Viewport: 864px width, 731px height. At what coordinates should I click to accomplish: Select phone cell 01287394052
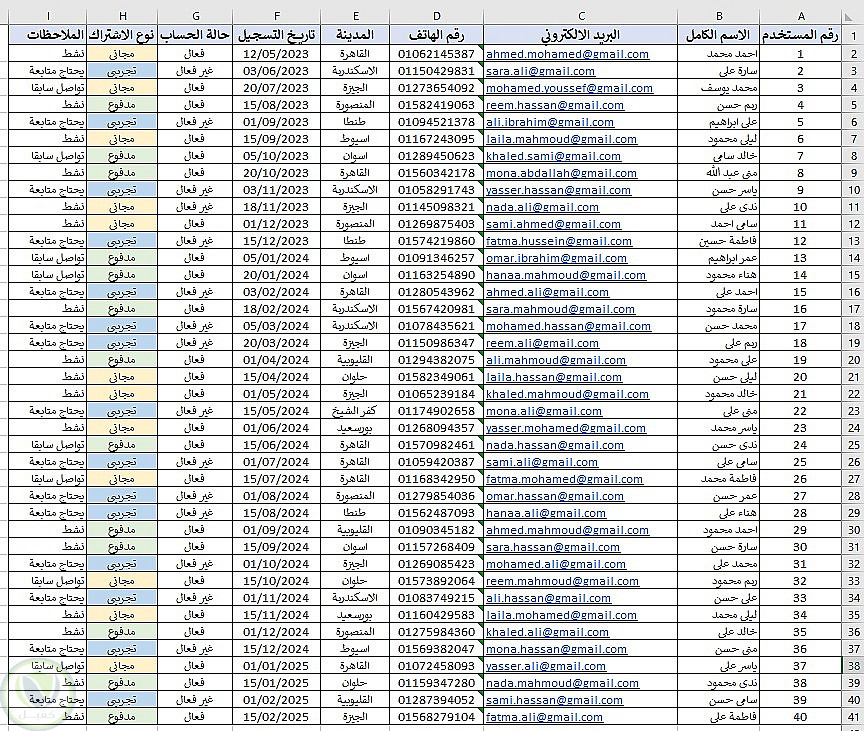(x=436, y=700)
